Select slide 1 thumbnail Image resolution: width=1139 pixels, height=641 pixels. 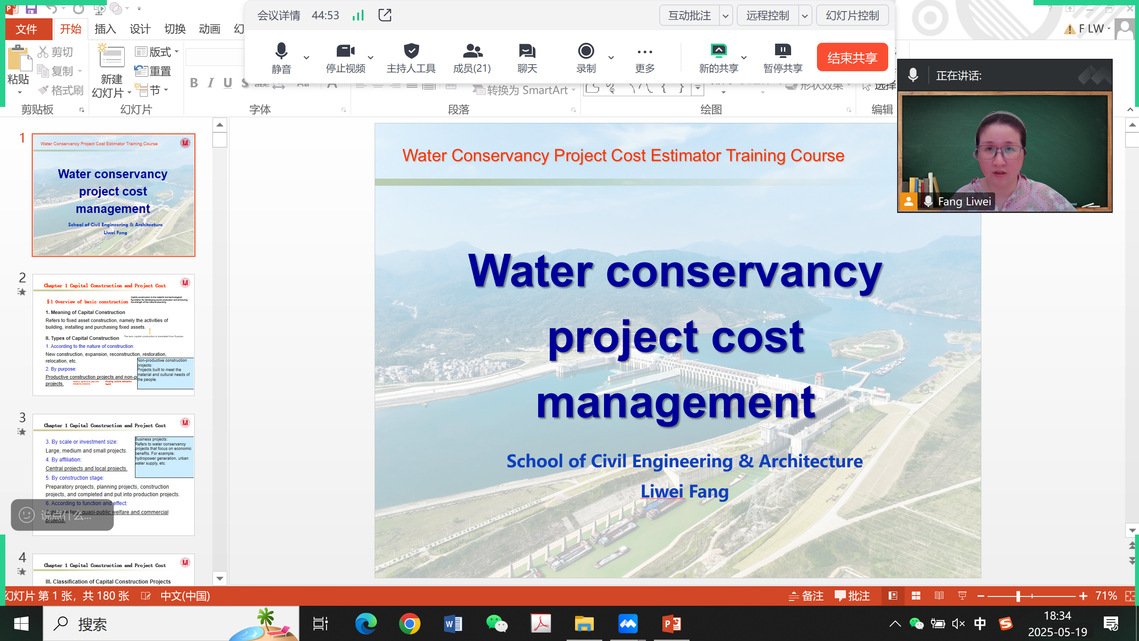point(113,195)
